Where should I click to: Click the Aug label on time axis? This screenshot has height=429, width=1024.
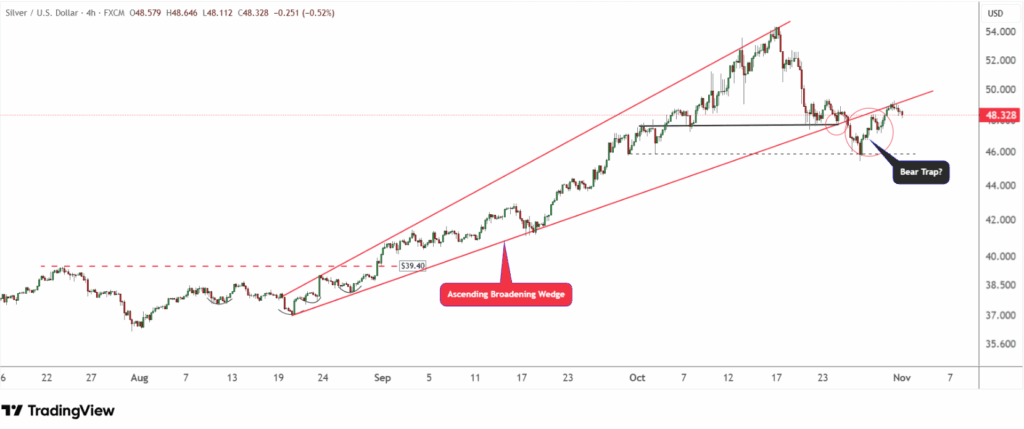[x=139, y=380]
